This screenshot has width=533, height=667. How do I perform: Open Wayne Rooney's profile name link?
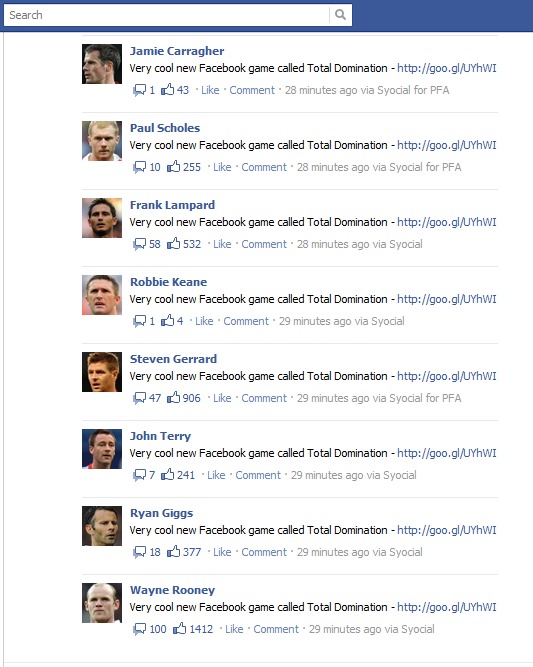172,590
